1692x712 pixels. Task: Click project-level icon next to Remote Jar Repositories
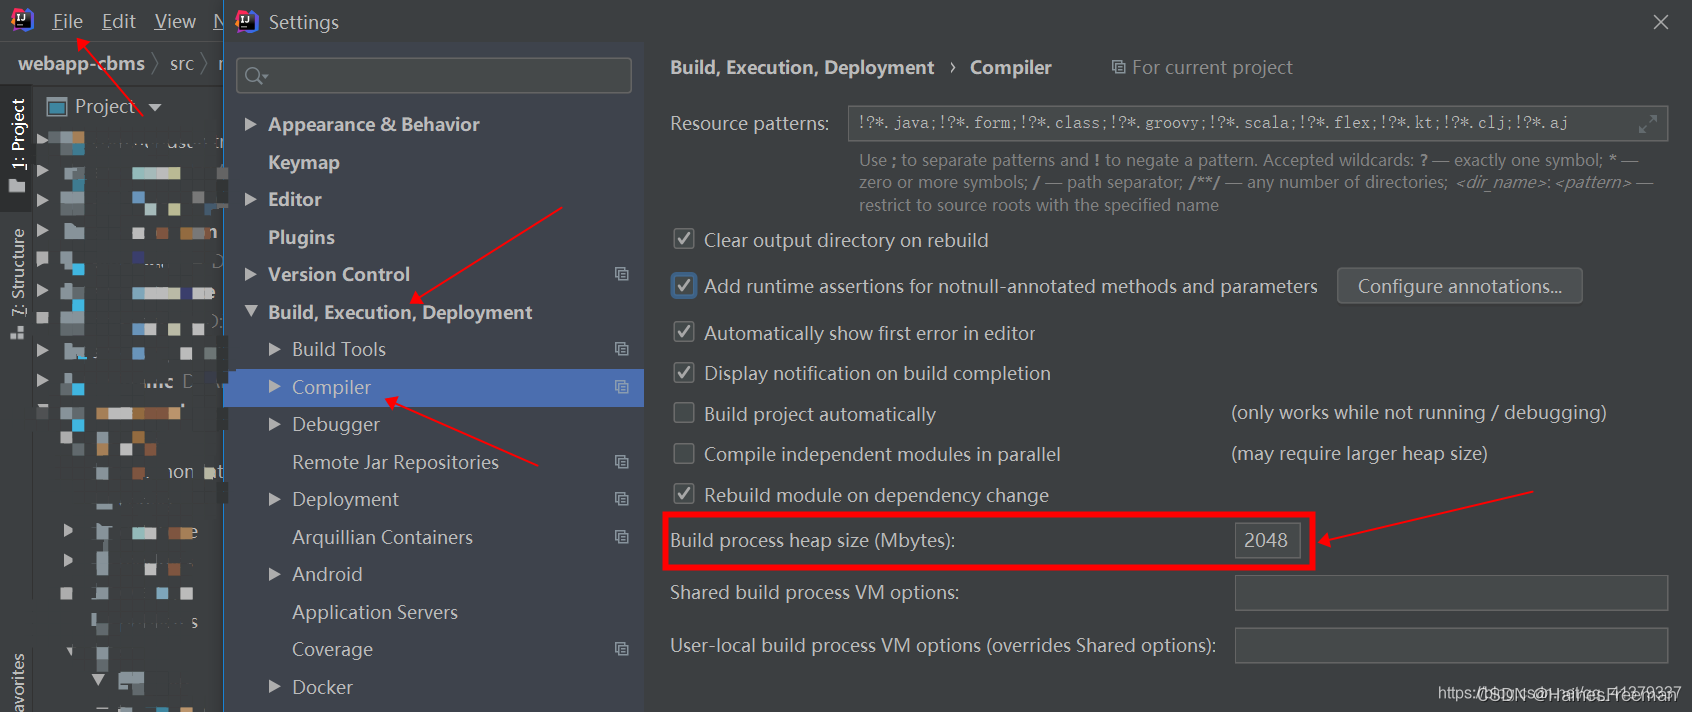(x=622, y=462)
